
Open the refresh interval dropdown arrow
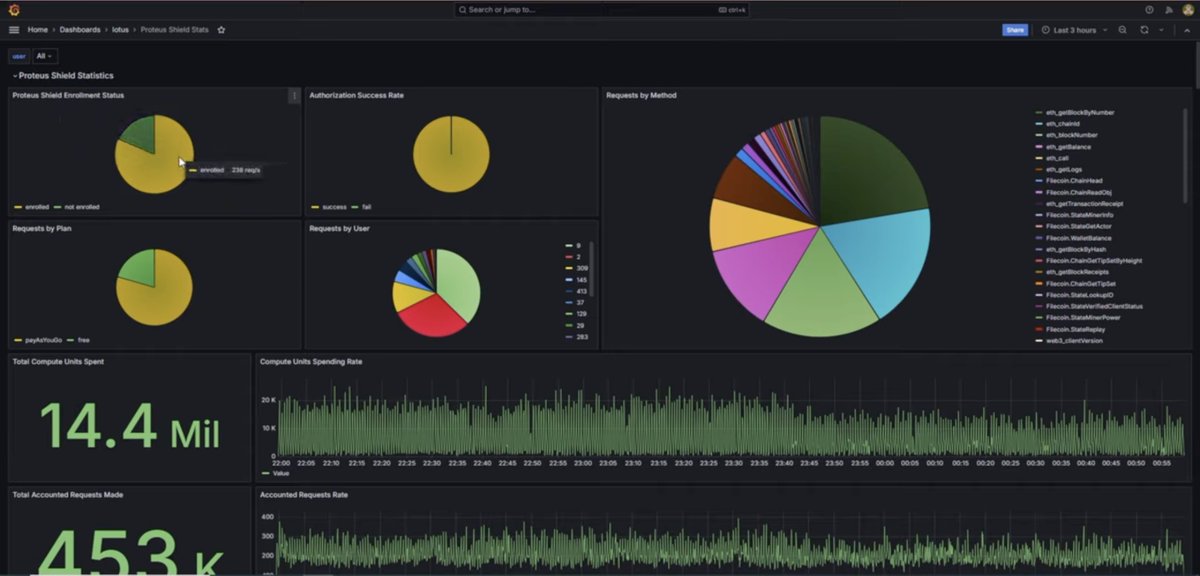(1161, 30)
